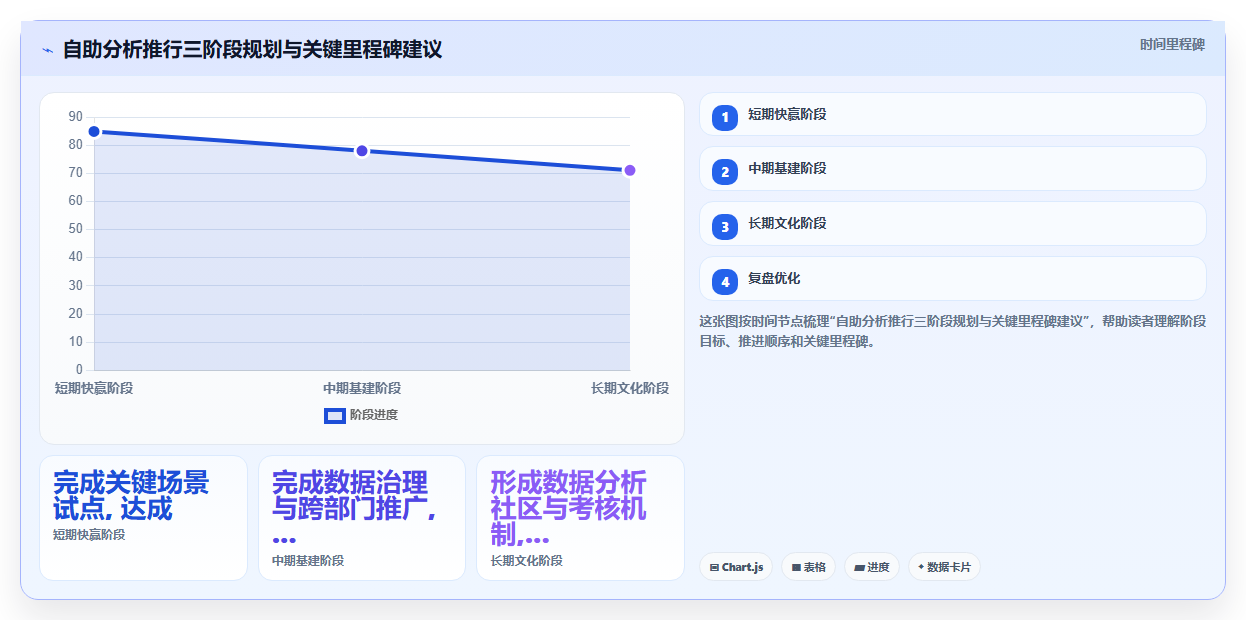Click the 数据卡片 tag label
Image resolution: width=1246 pixels, height=620 pixels.
click(x=949, y=567)
